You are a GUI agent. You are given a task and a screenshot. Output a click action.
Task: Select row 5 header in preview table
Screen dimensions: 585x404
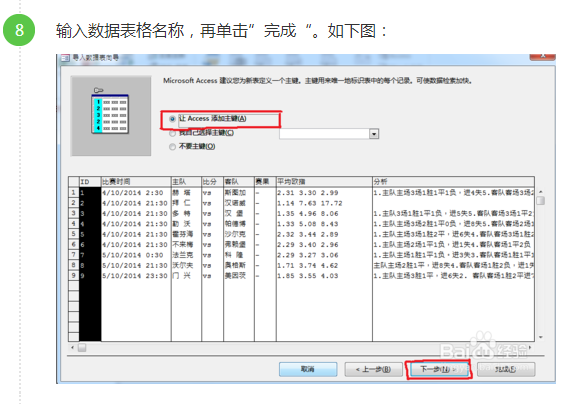[x=73, y=234]
